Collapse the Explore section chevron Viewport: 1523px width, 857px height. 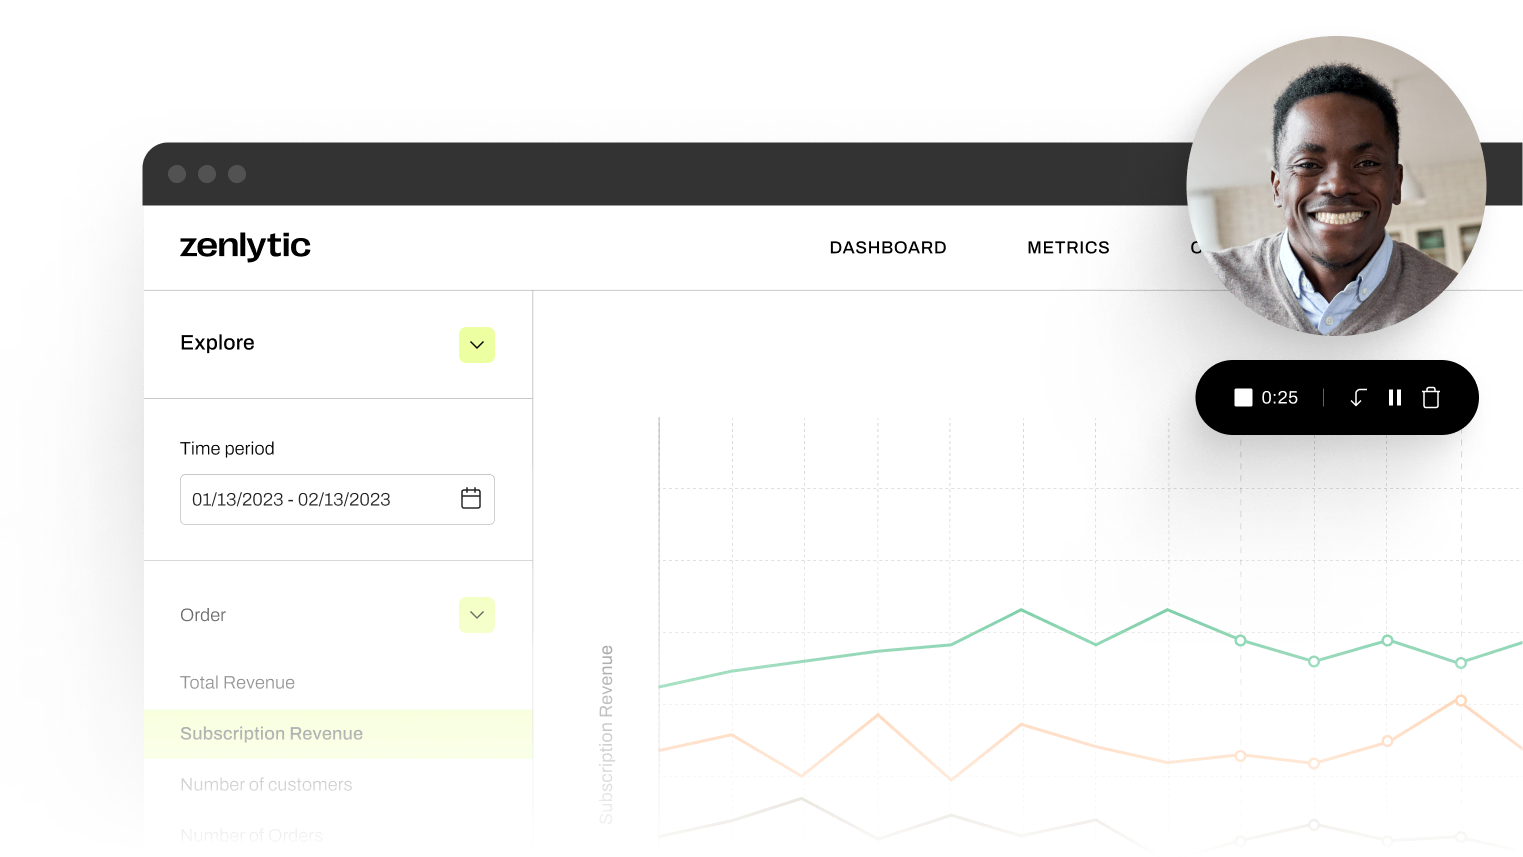(x=477, y=344)
